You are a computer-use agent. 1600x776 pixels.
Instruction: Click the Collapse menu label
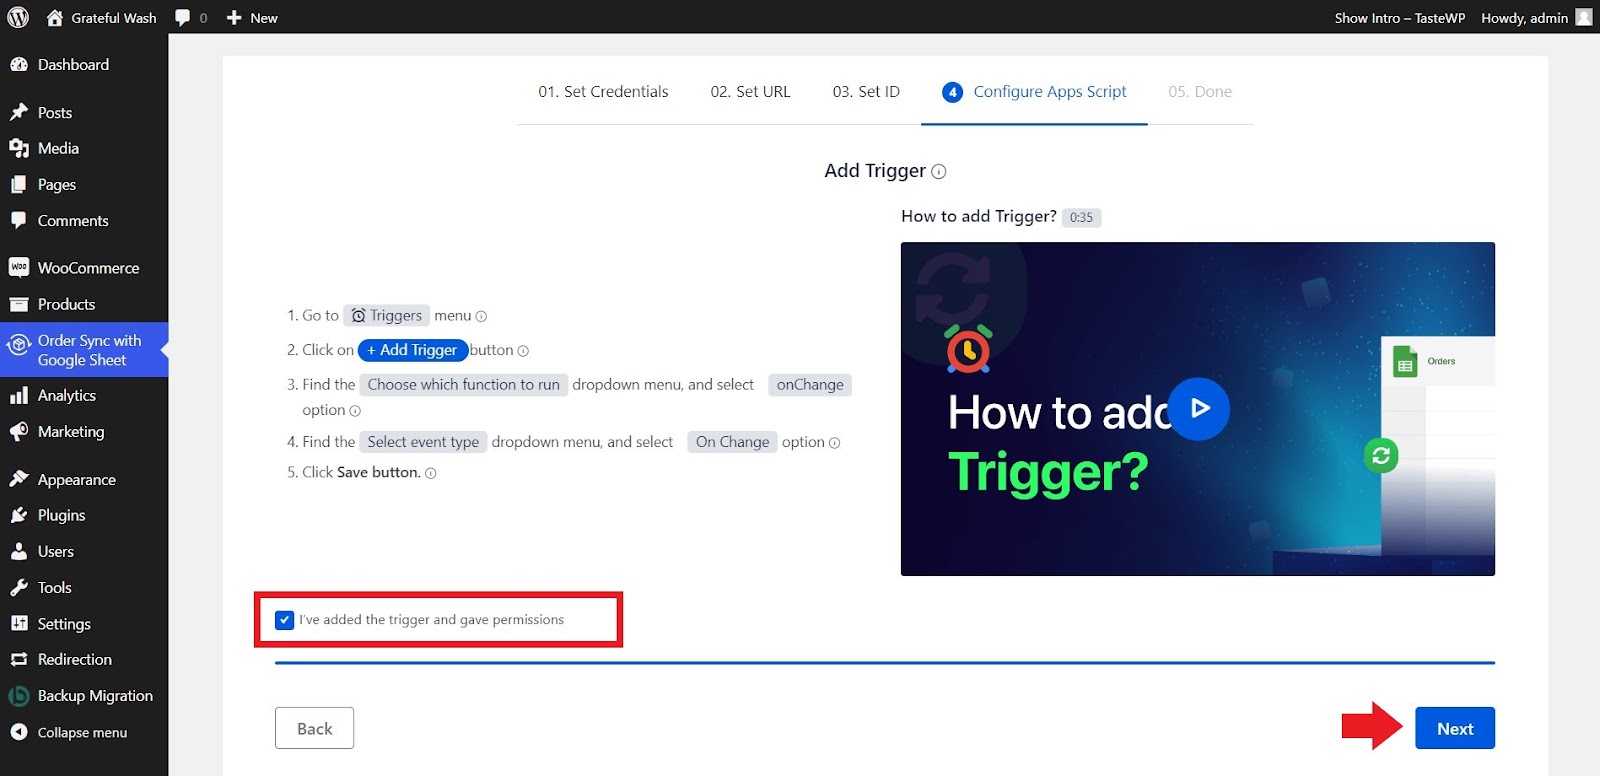pos(82,732)
